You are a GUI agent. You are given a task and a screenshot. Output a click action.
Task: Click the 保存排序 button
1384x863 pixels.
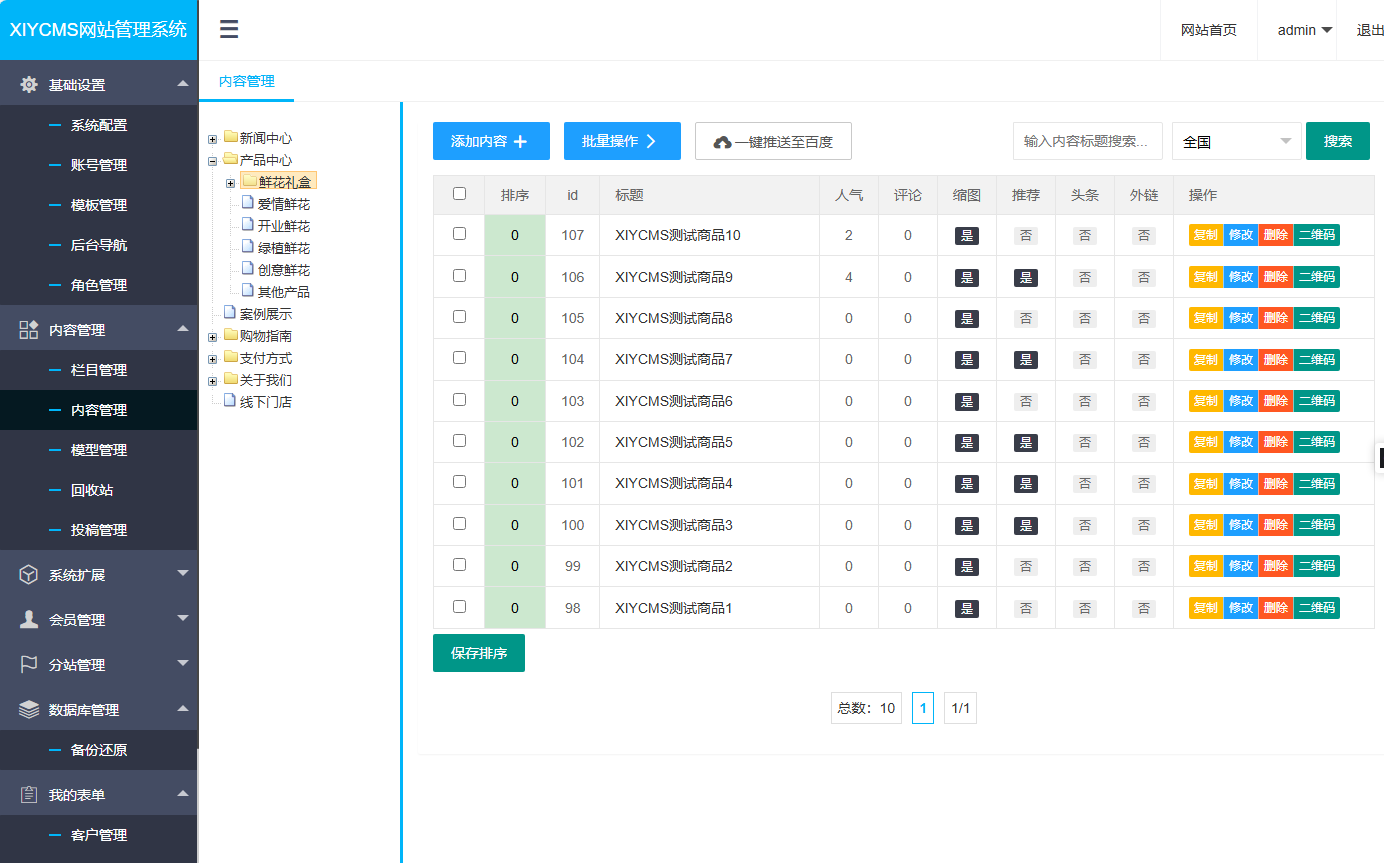tap(478, 653)
